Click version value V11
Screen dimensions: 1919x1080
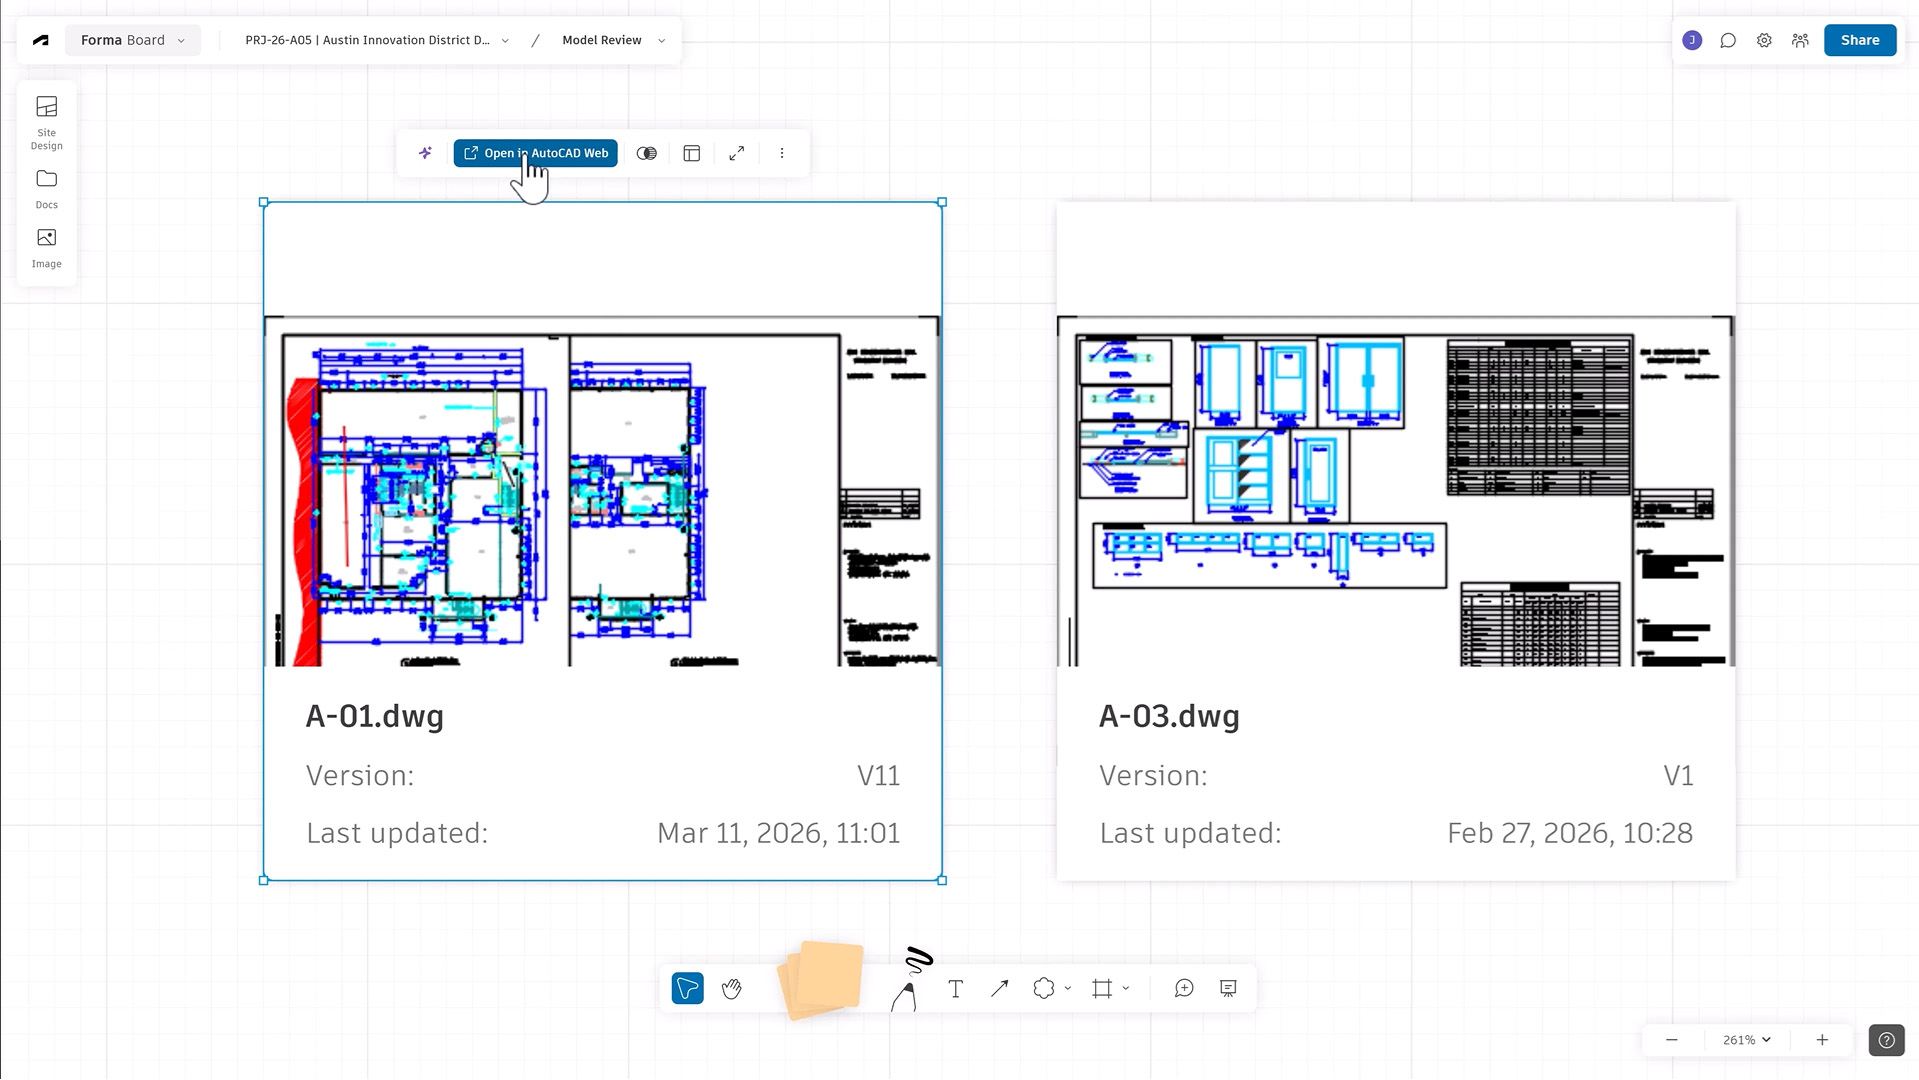[x=878, y=776]
